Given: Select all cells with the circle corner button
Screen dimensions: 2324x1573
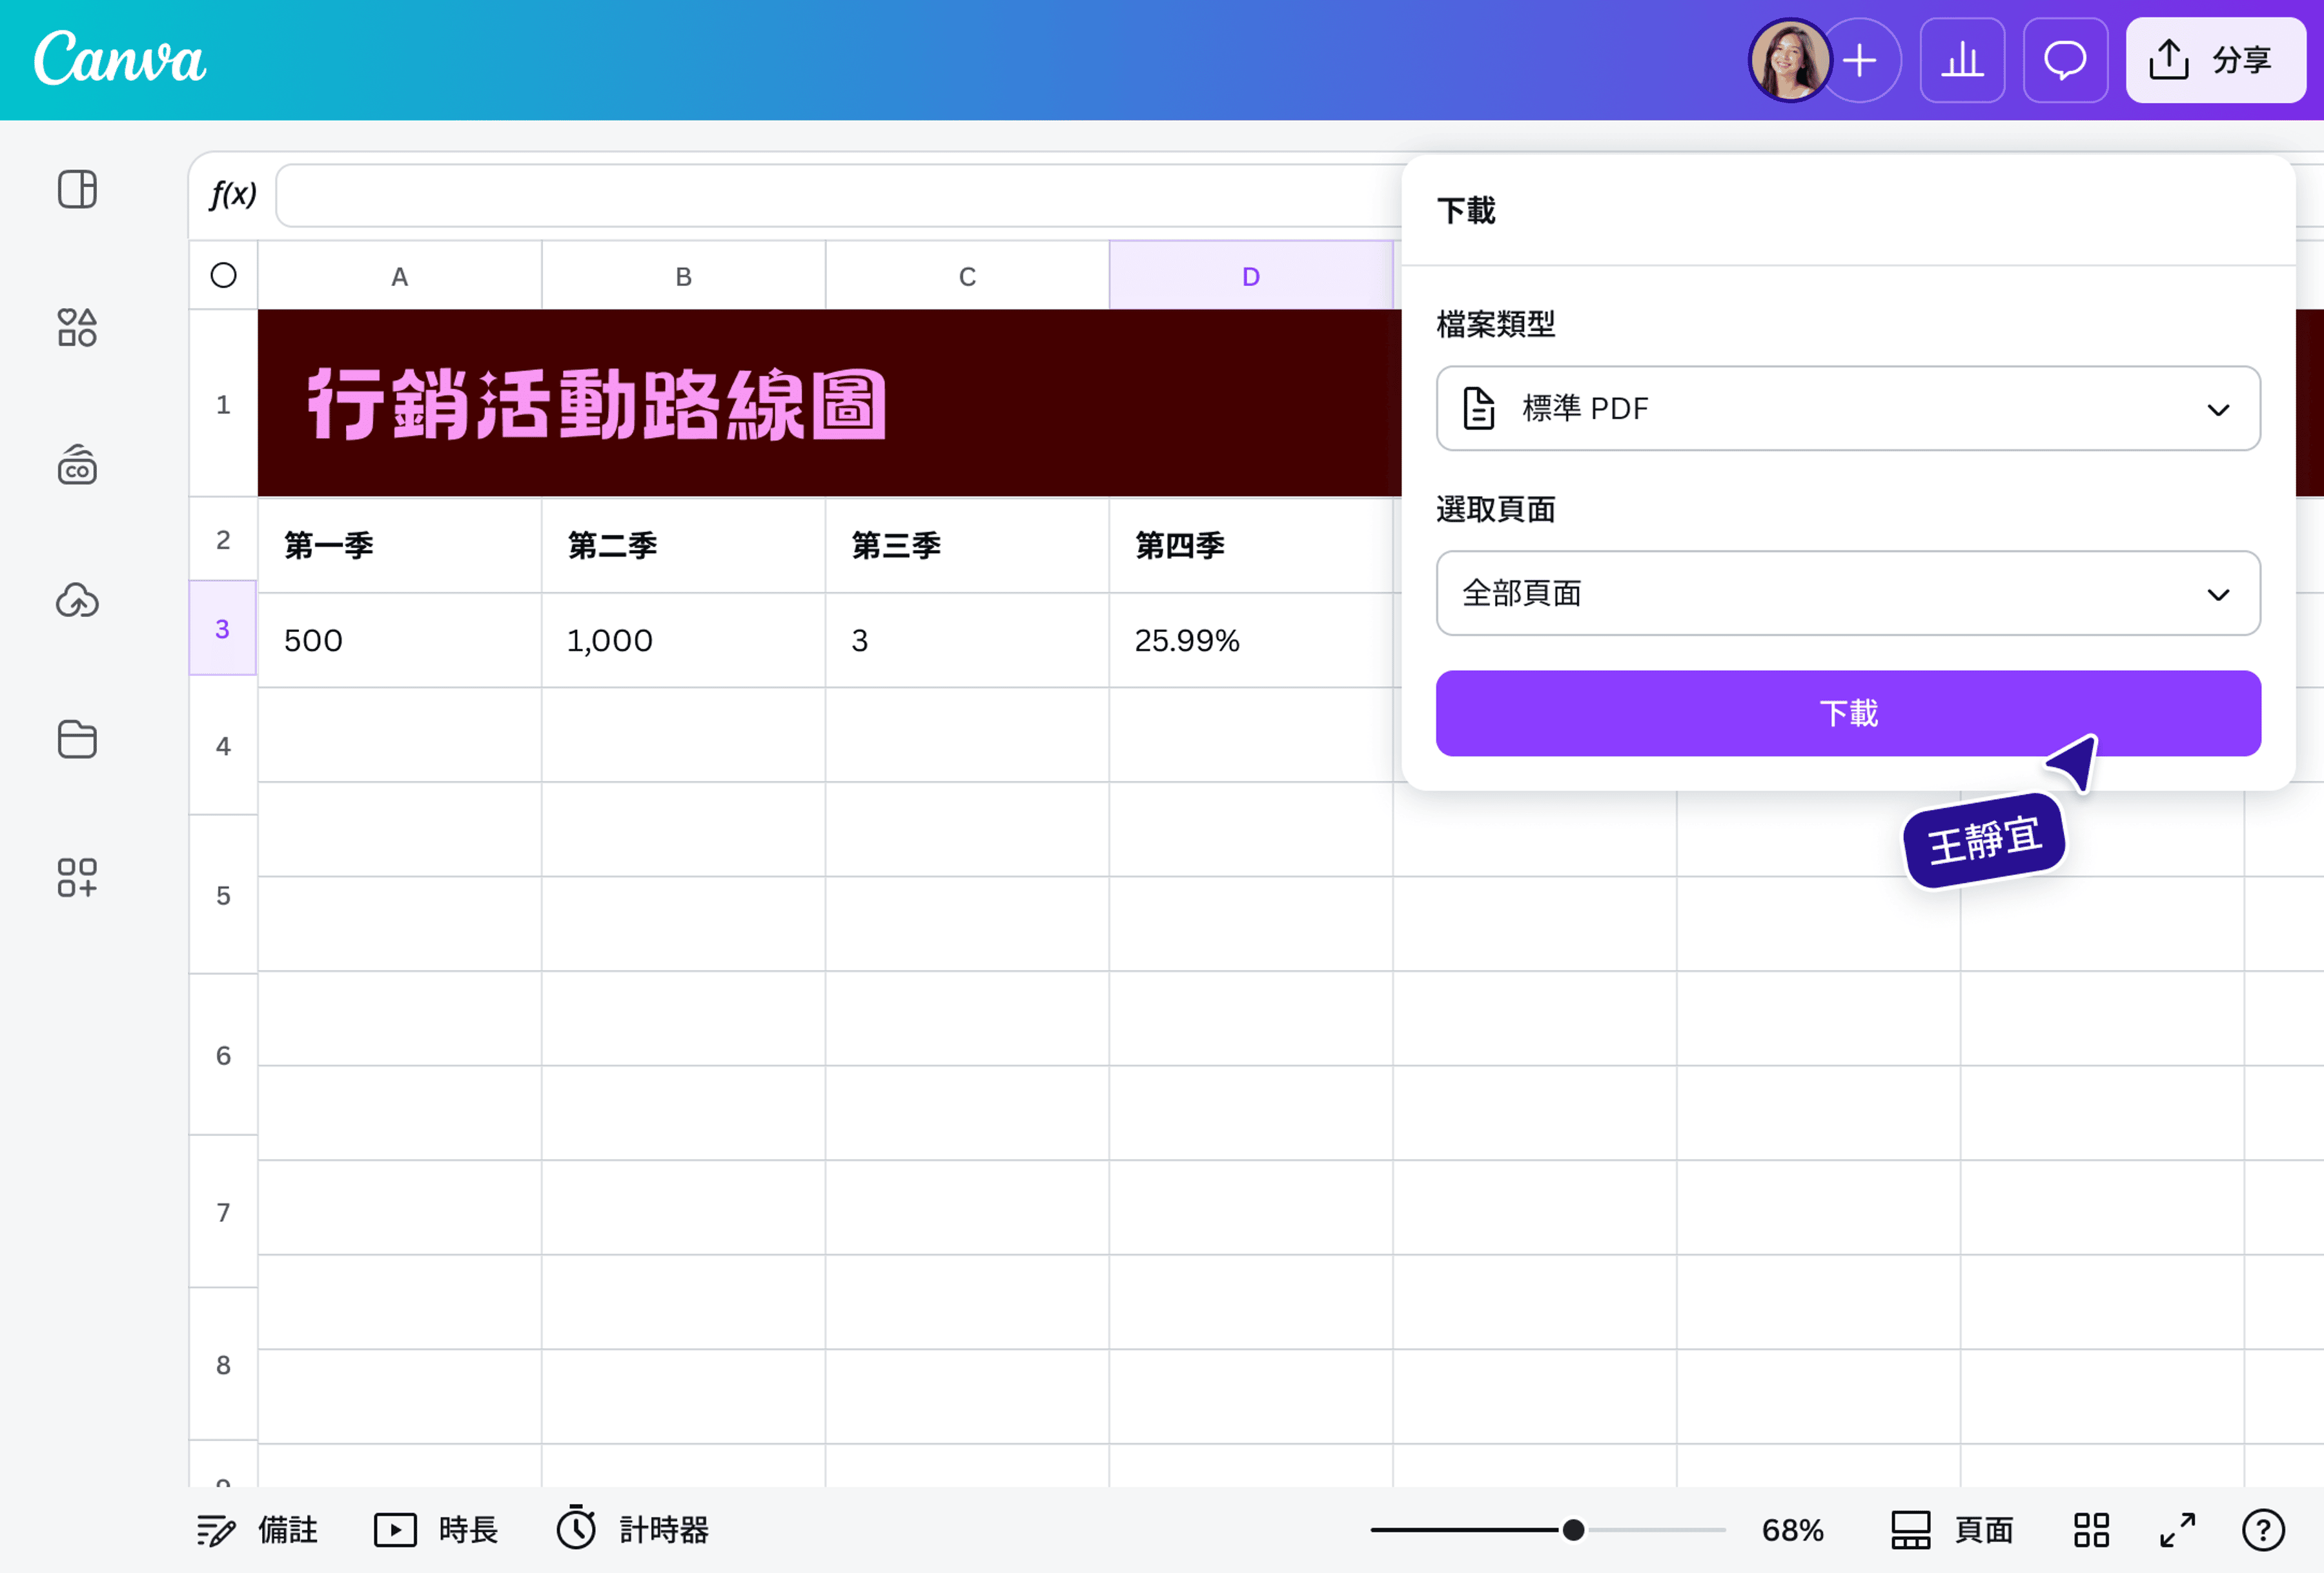Looking at the screenshot, I should click(223, 275).
